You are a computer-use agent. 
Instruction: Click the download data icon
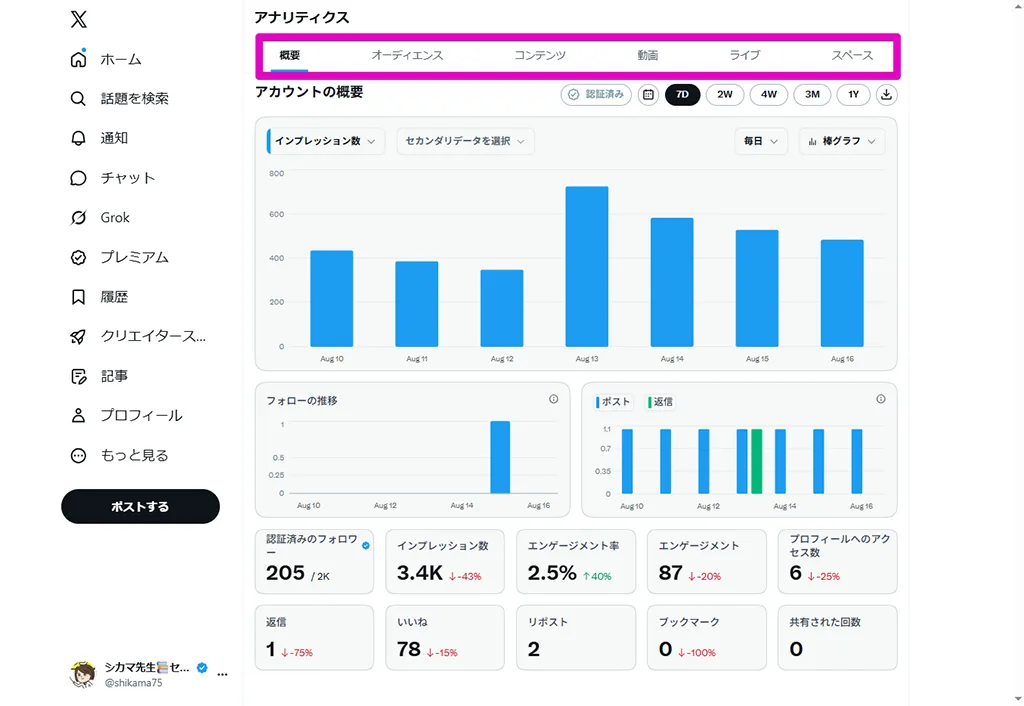[x=886, y=95]
